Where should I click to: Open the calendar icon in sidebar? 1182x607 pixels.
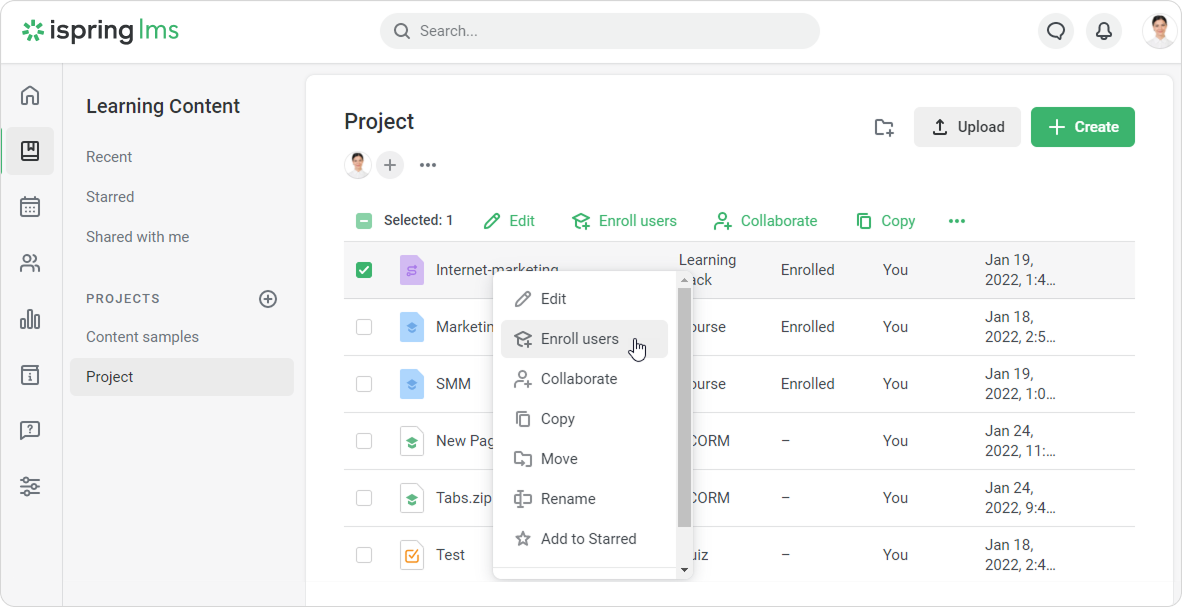(x=30, y=207)
